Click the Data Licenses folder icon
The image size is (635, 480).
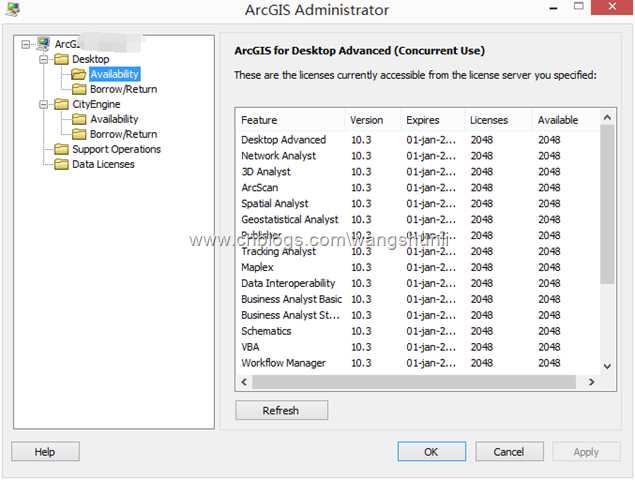coord(61,164)
